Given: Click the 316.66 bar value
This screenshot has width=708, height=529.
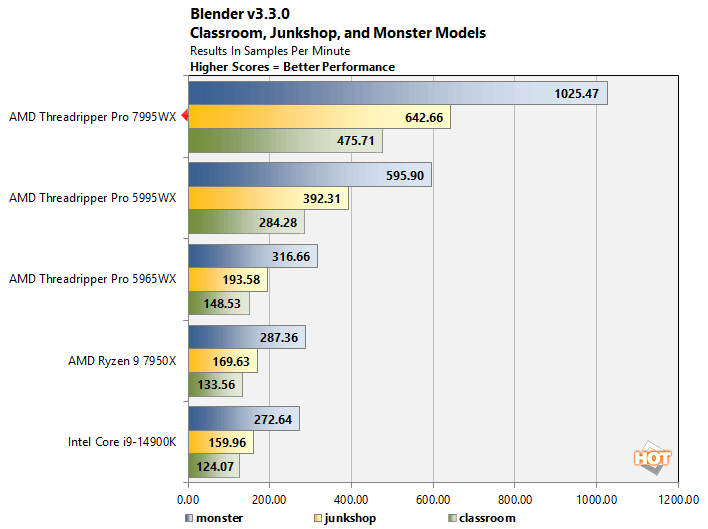Looking at the screenshot, I should point(291,256).
